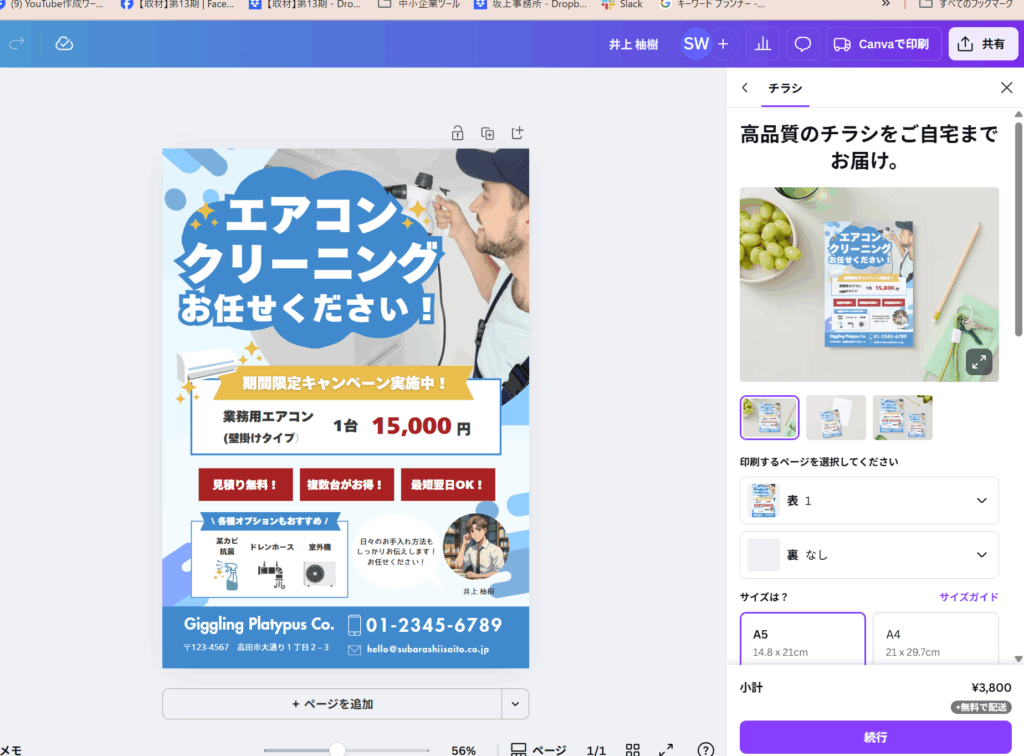Select the 01-2345-6789 phone number
Image resolution: width=1024 pixels, height=756 pixels.
click(434, 625)
